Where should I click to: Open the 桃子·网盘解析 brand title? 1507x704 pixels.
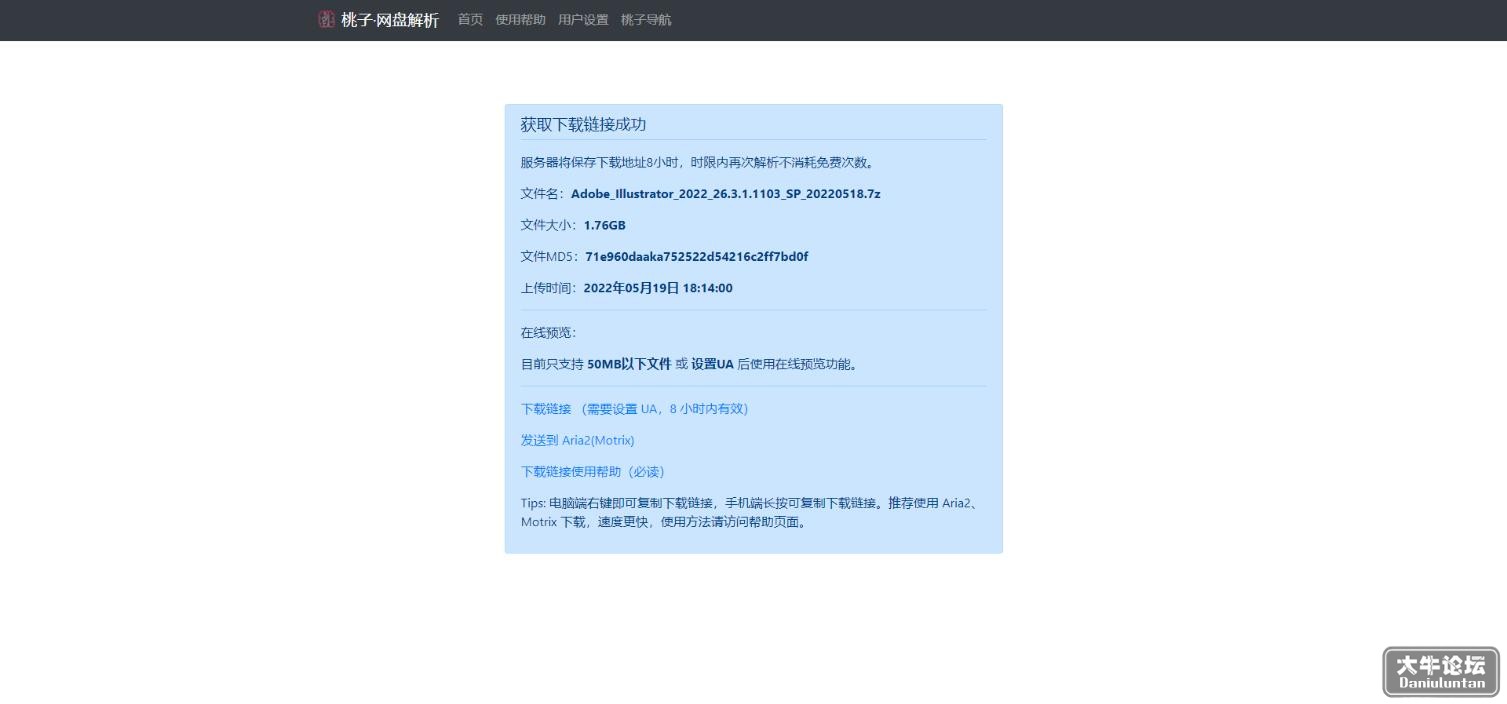390,20
